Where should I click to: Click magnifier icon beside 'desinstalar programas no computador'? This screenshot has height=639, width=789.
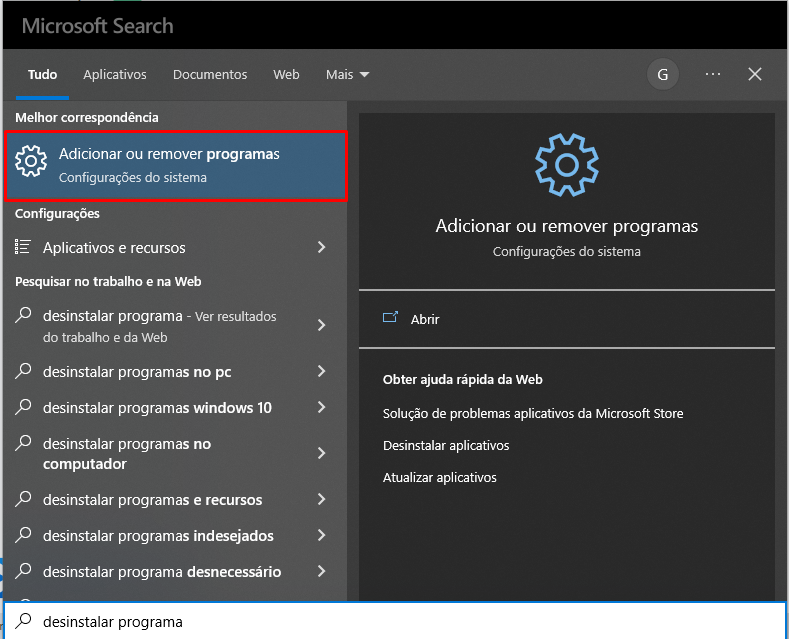[23, 443]
